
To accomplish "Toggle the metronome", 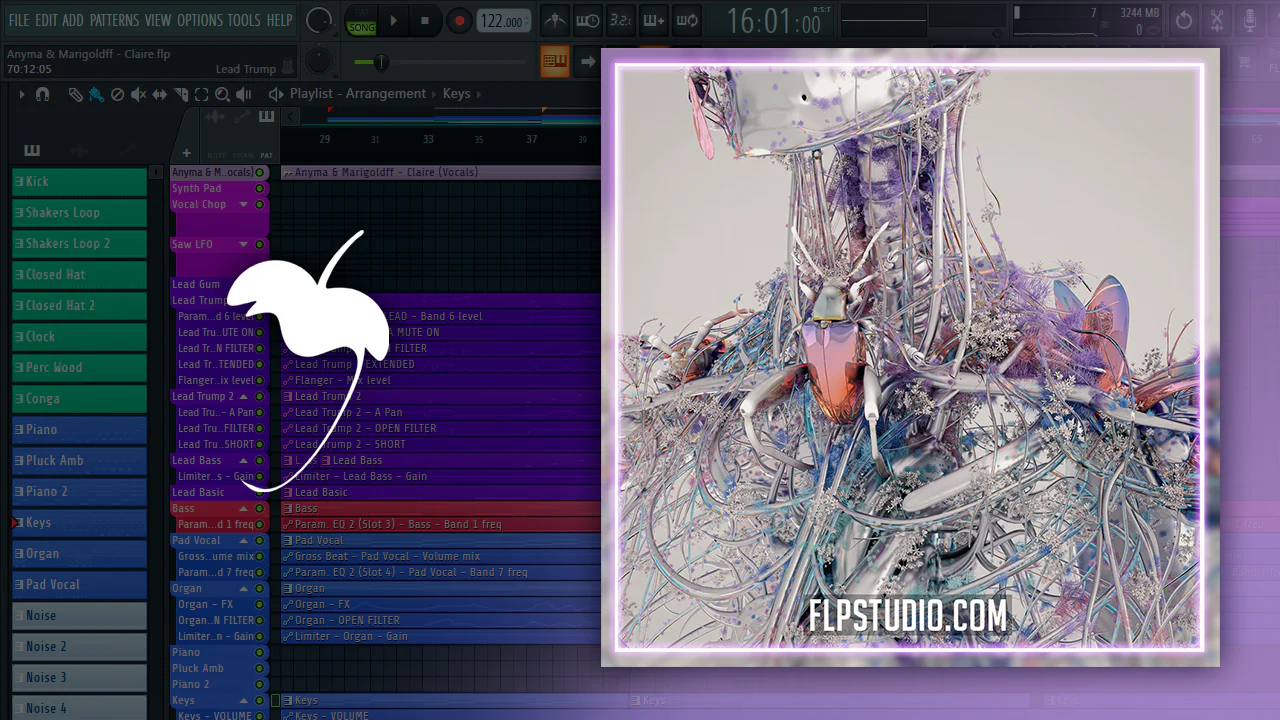I will [554, 20].
